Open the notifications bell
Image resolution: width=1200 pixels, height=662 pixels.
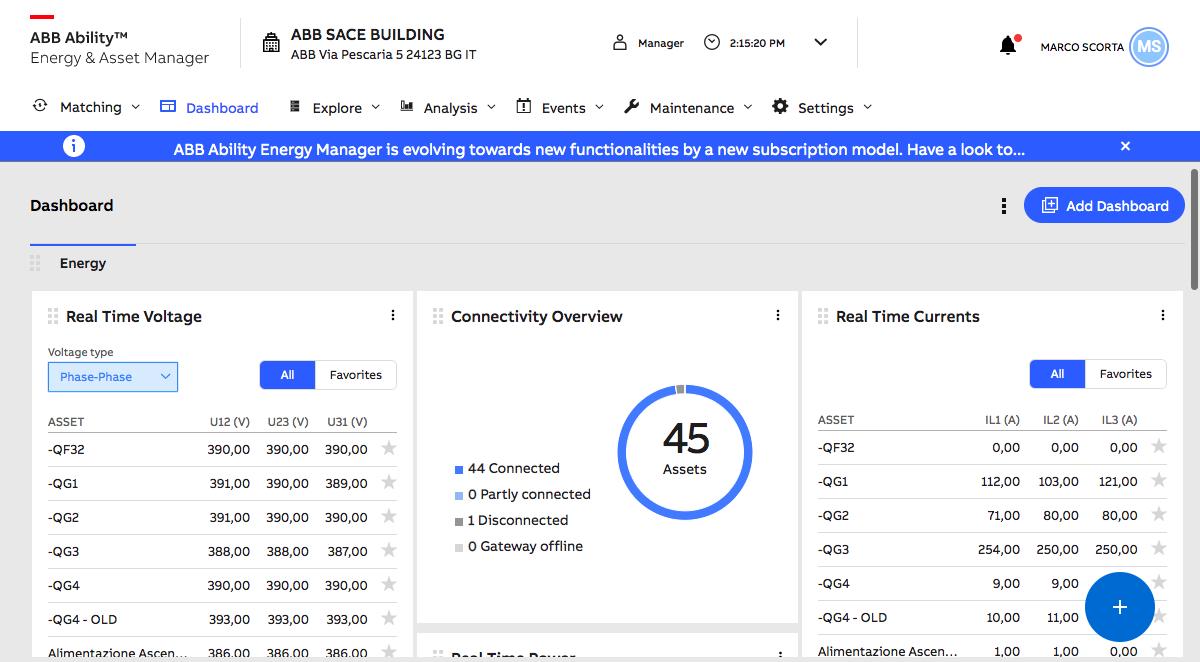point(1008,46)
